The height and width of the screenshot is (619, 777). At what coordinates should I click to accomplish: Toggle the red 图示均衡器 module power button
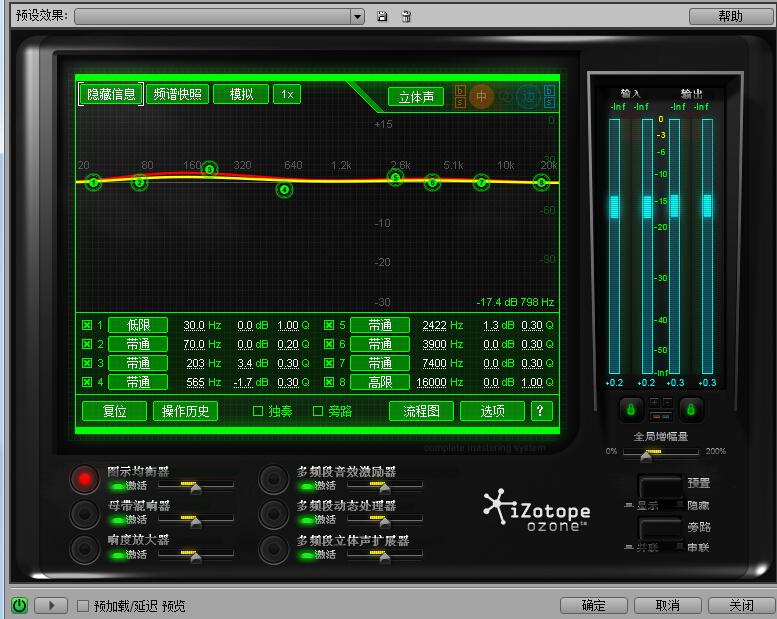pyautogui.click(x=85, y=480)
